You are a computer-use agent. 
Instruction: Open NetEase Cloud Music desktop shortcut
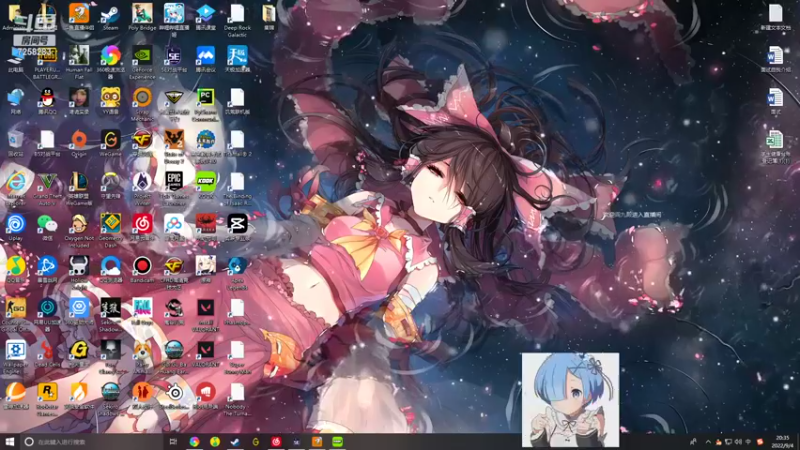142,228
